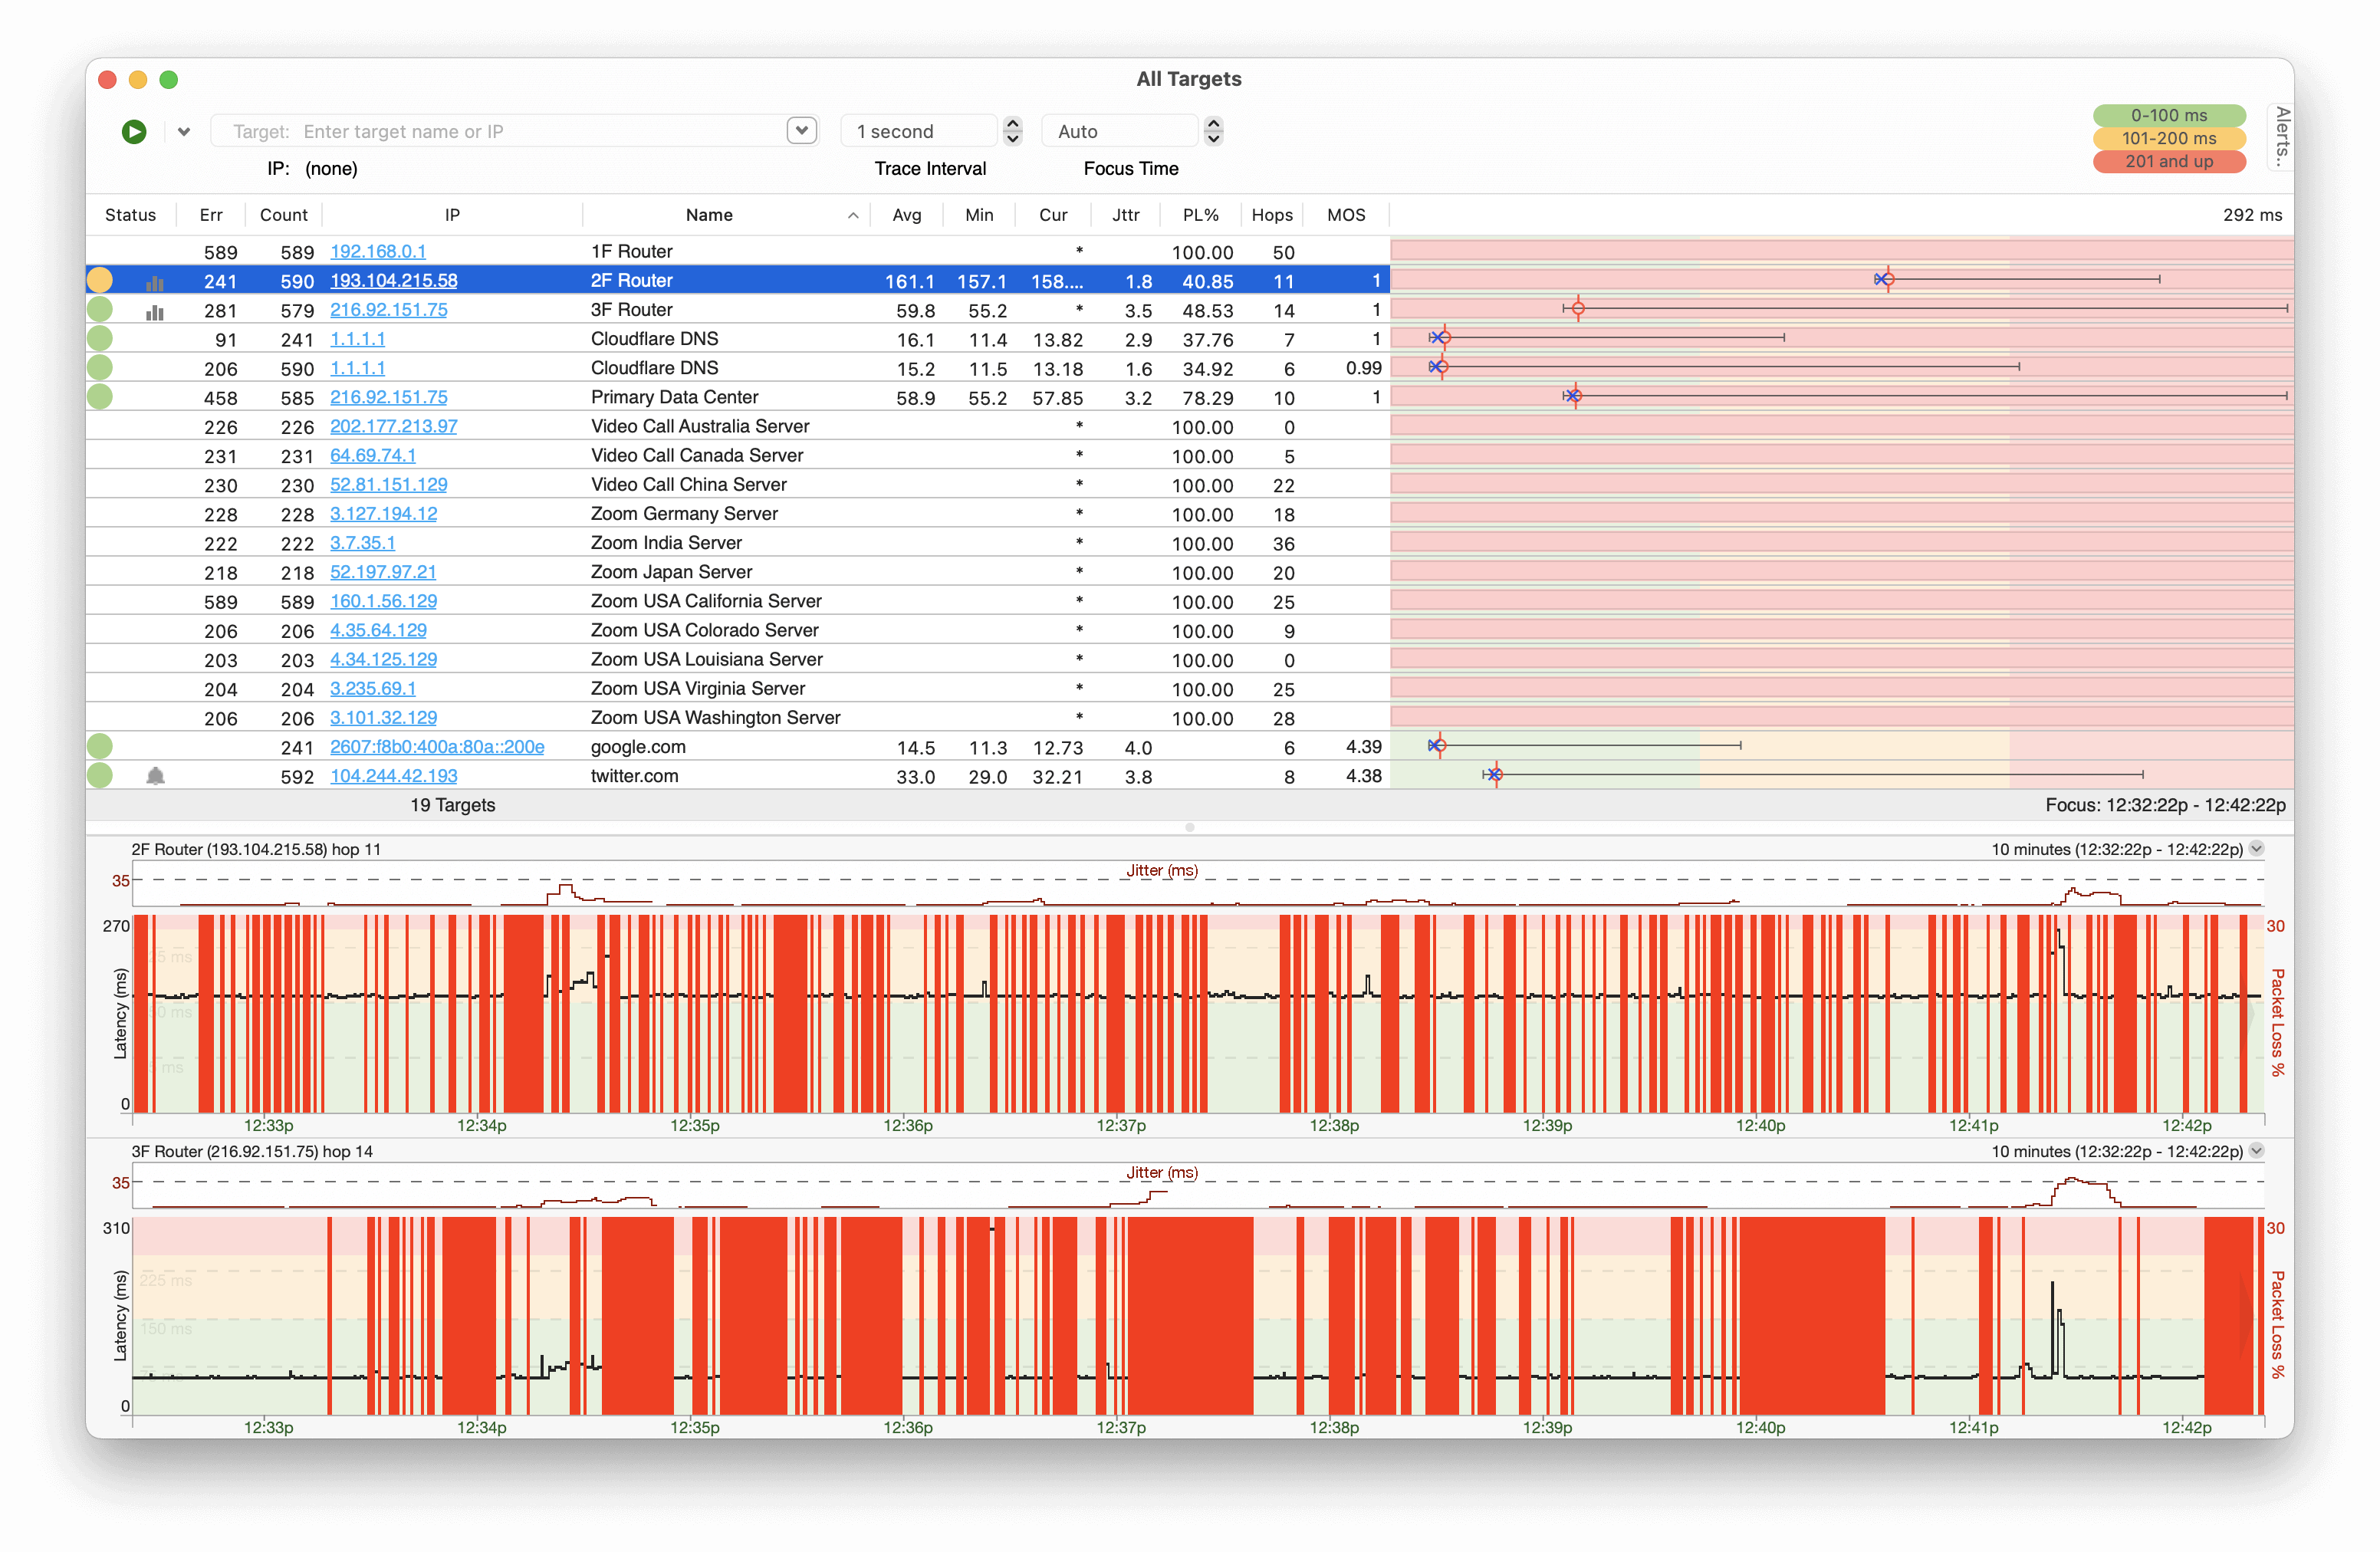Open google.com IPv6 address link
The image size is (2380, 1552).
(437, 746)
